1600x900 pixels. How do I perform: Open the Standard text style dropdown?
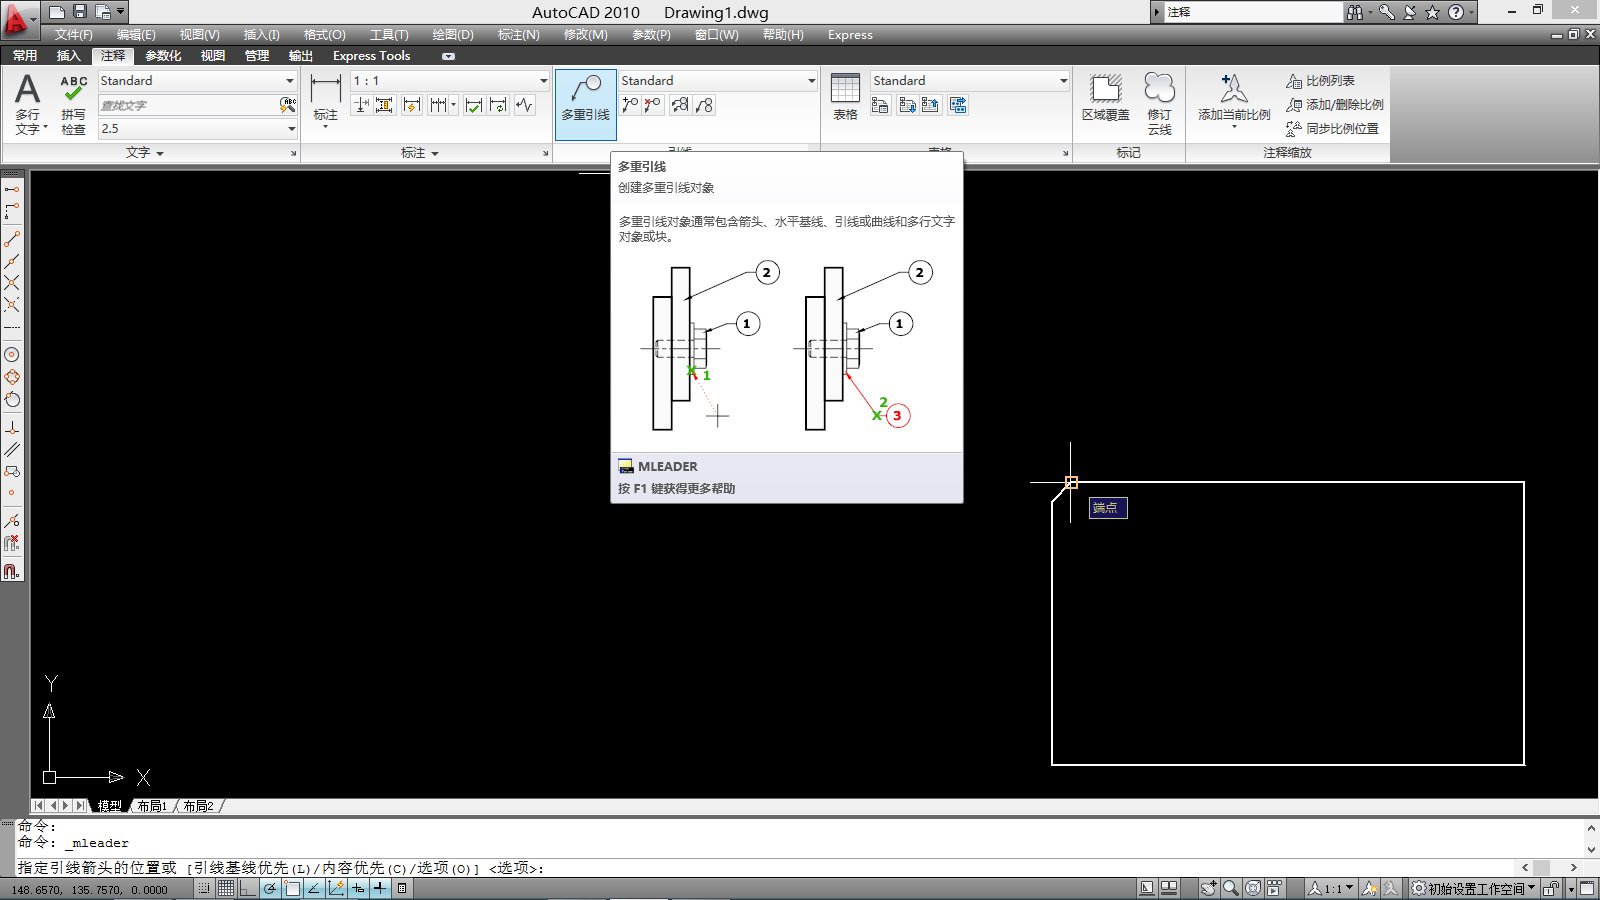click(196, 80)
